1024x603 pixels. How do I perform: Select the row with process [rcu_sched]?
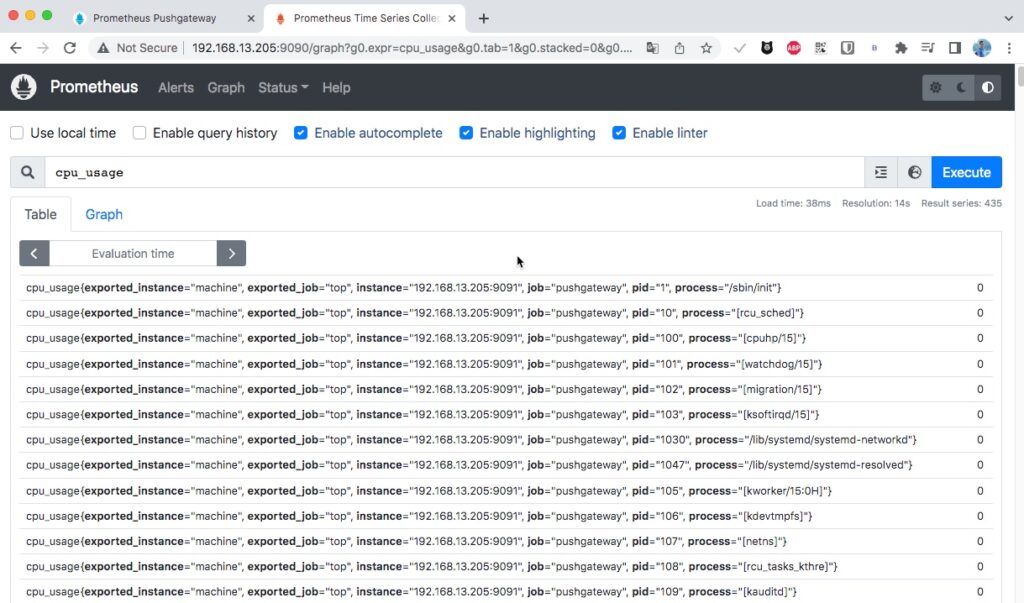point(505,313)
